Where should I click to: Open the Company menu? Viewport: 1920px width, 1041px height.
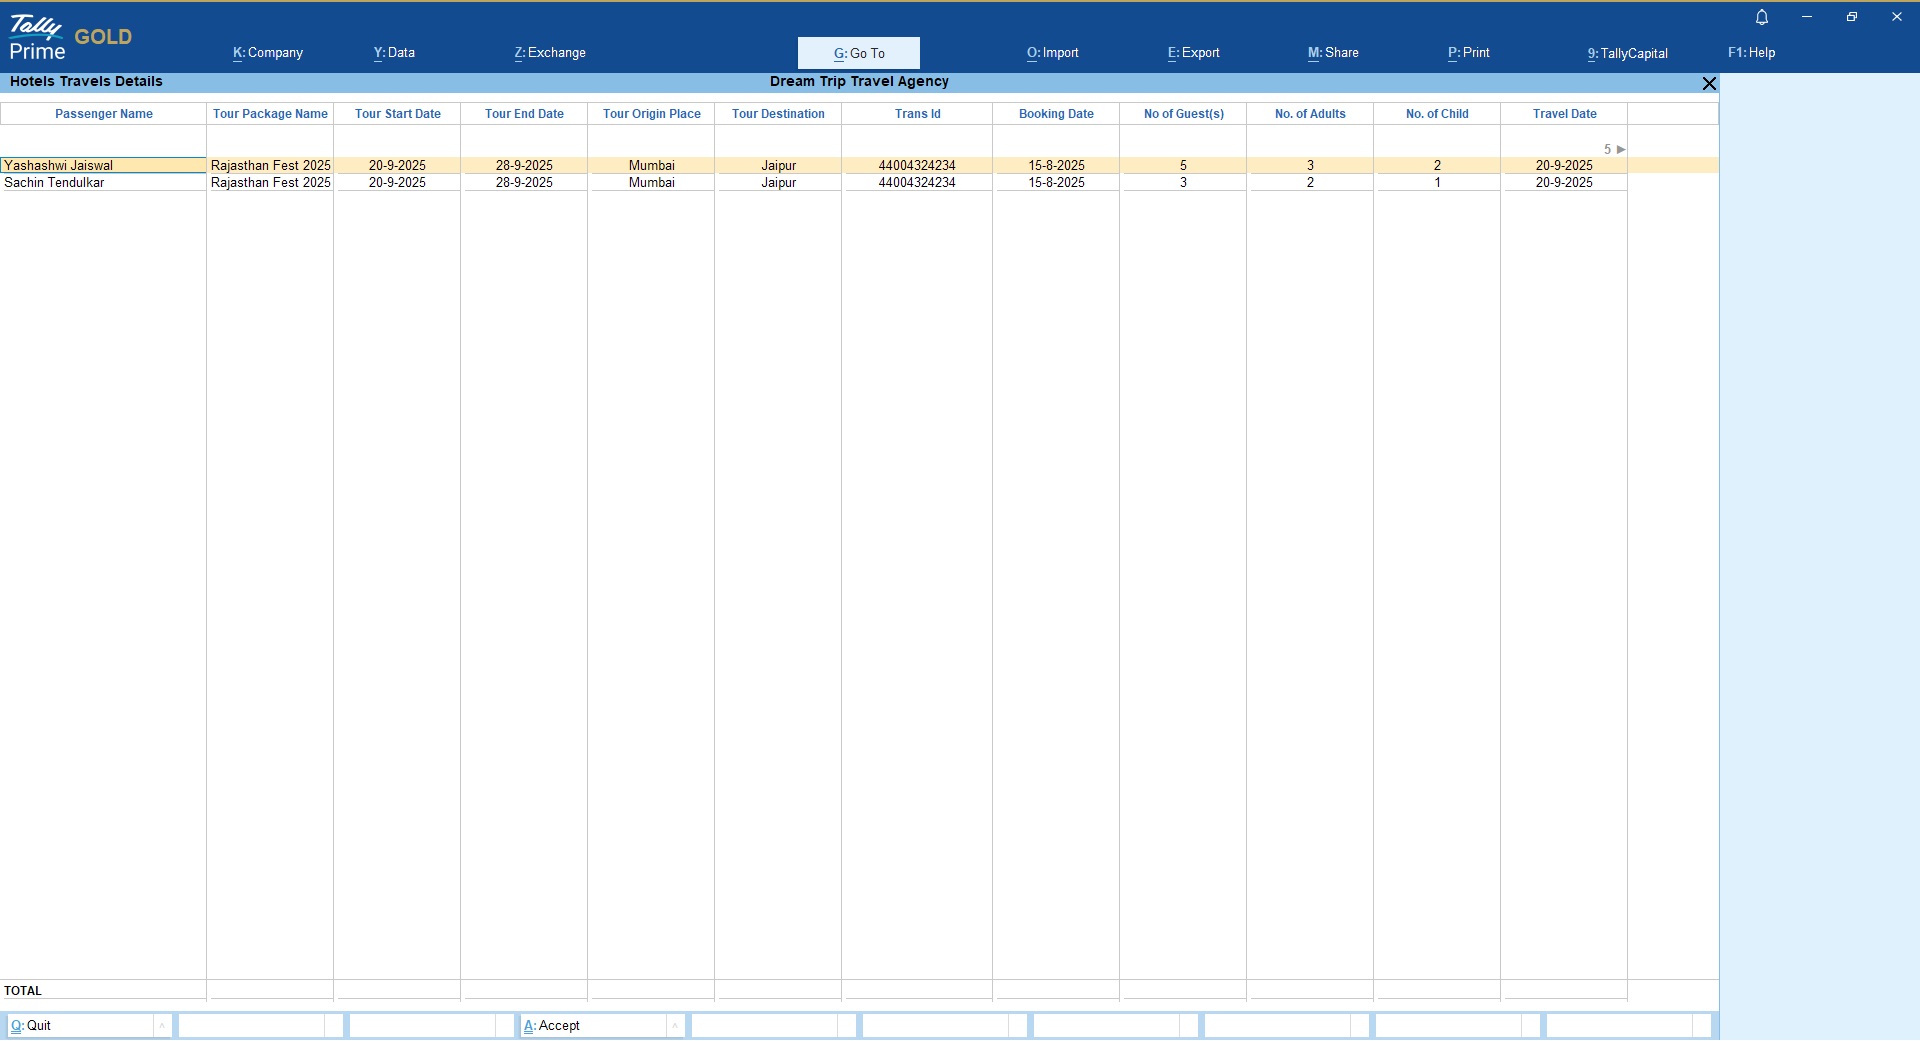[x=268, y=53]
